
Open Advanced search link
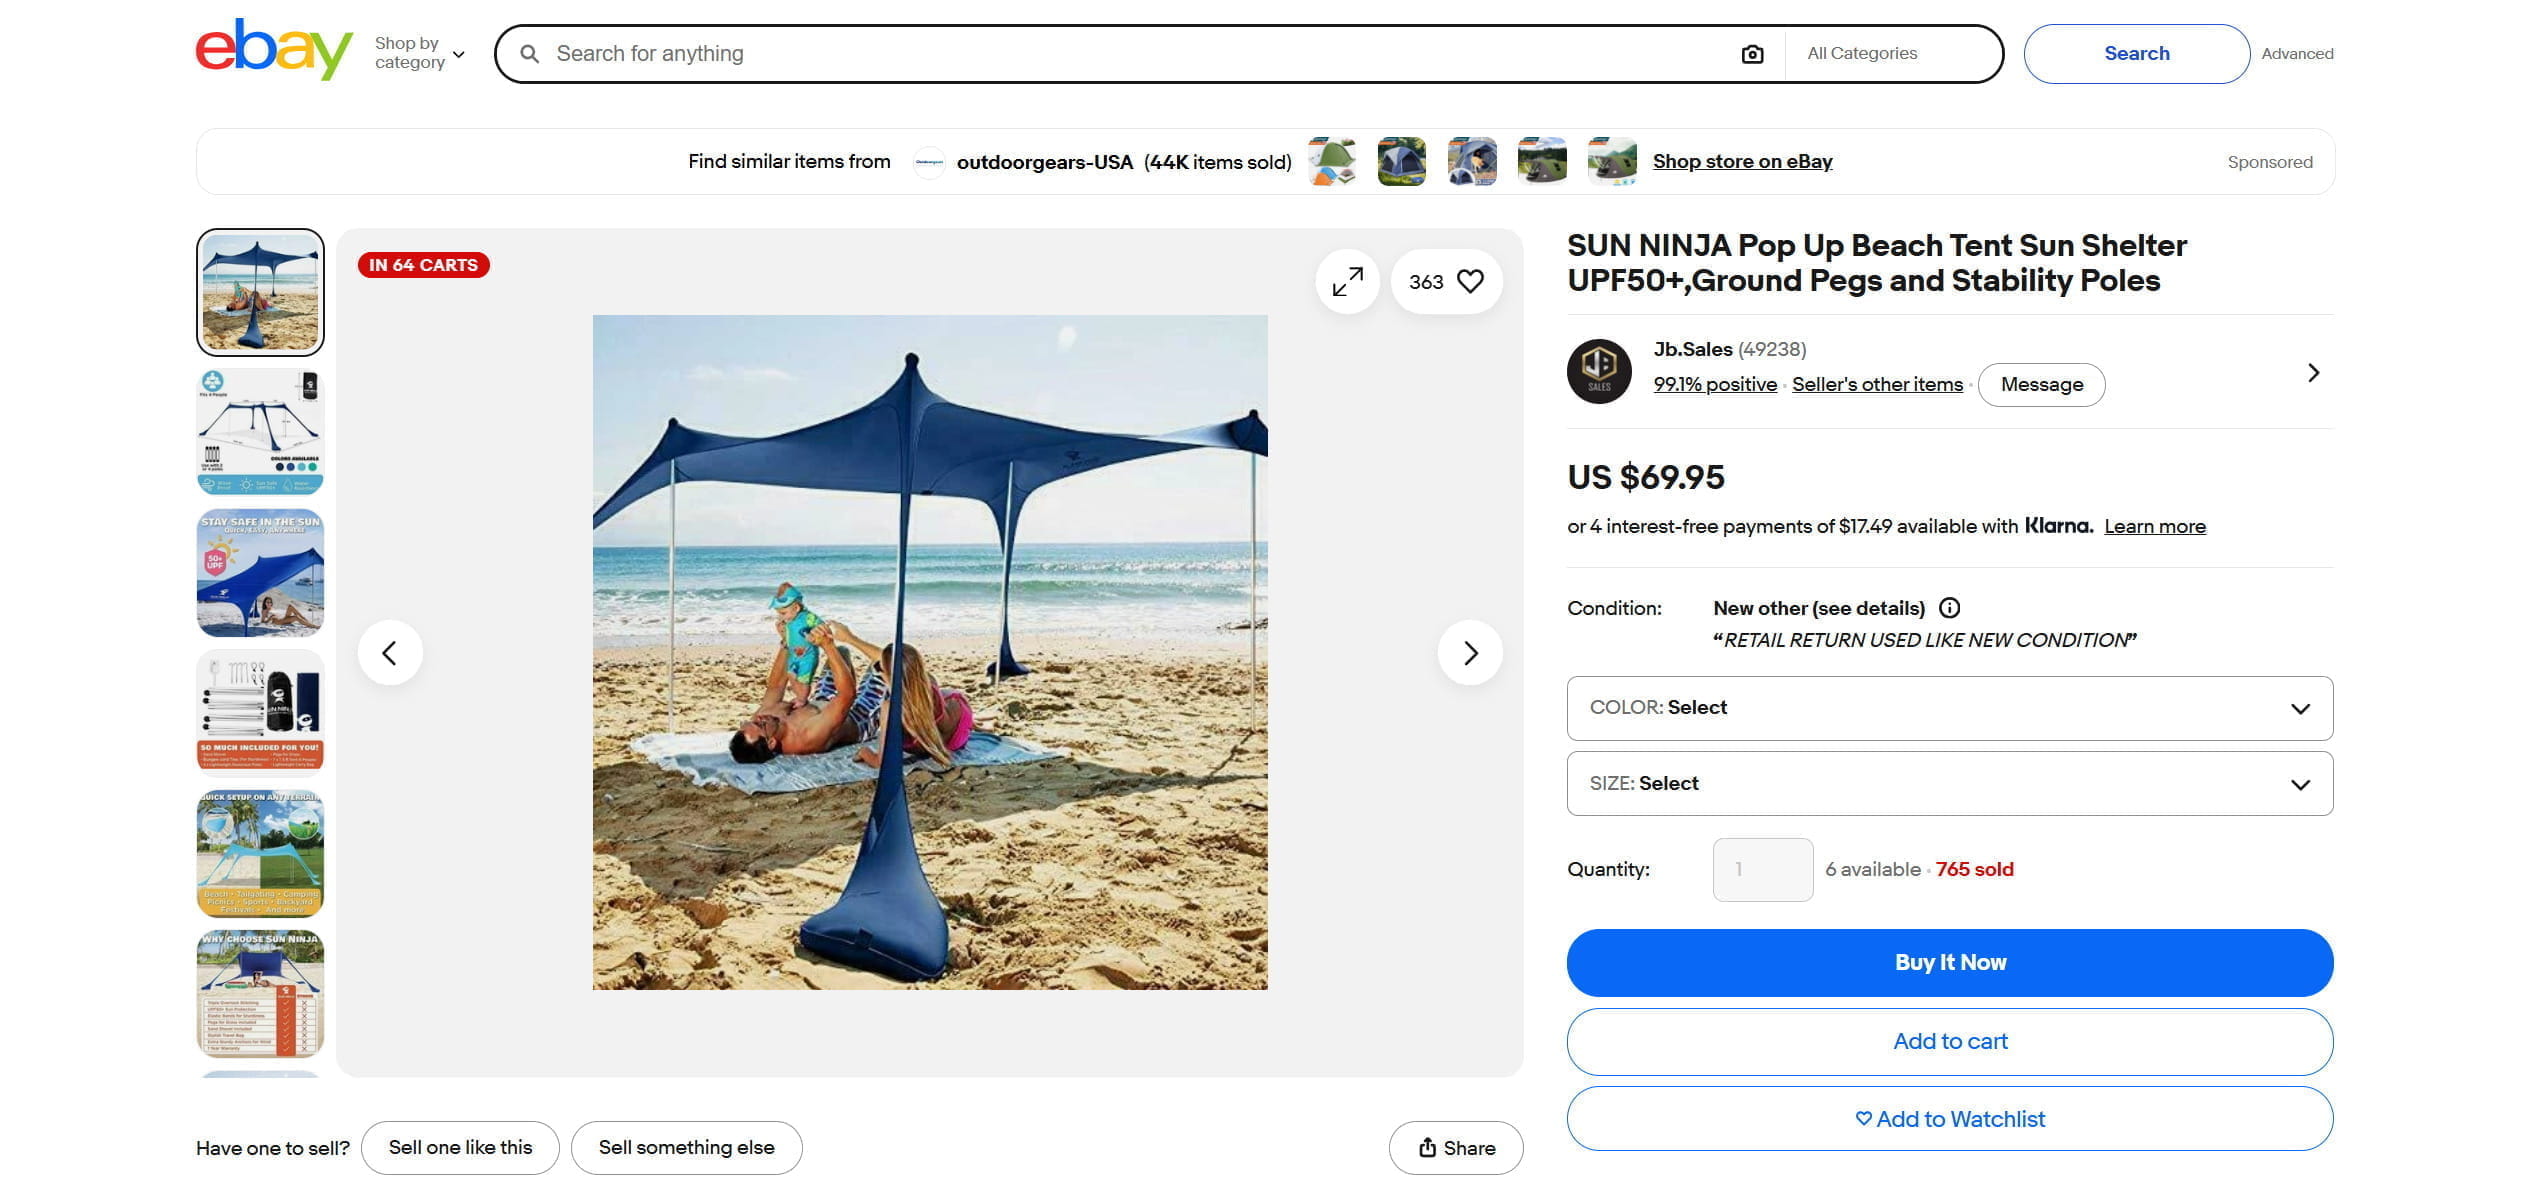[2297, 54]
